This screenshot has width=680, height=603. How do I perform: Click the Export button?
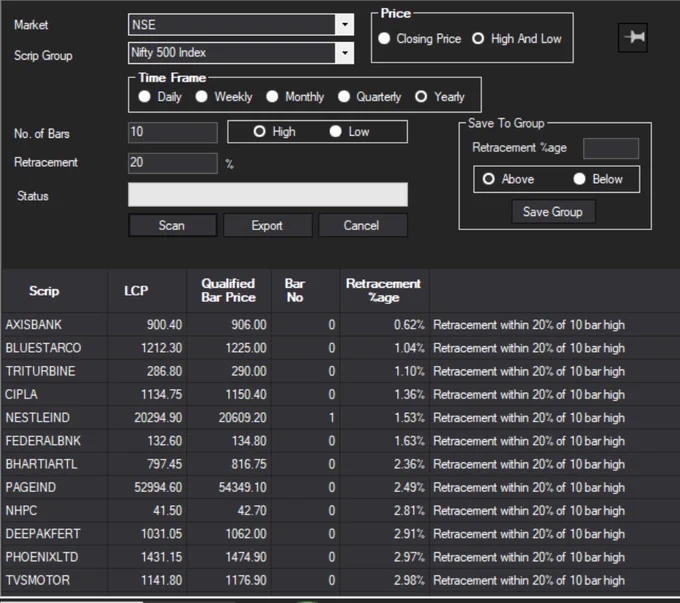pos(268,225)
